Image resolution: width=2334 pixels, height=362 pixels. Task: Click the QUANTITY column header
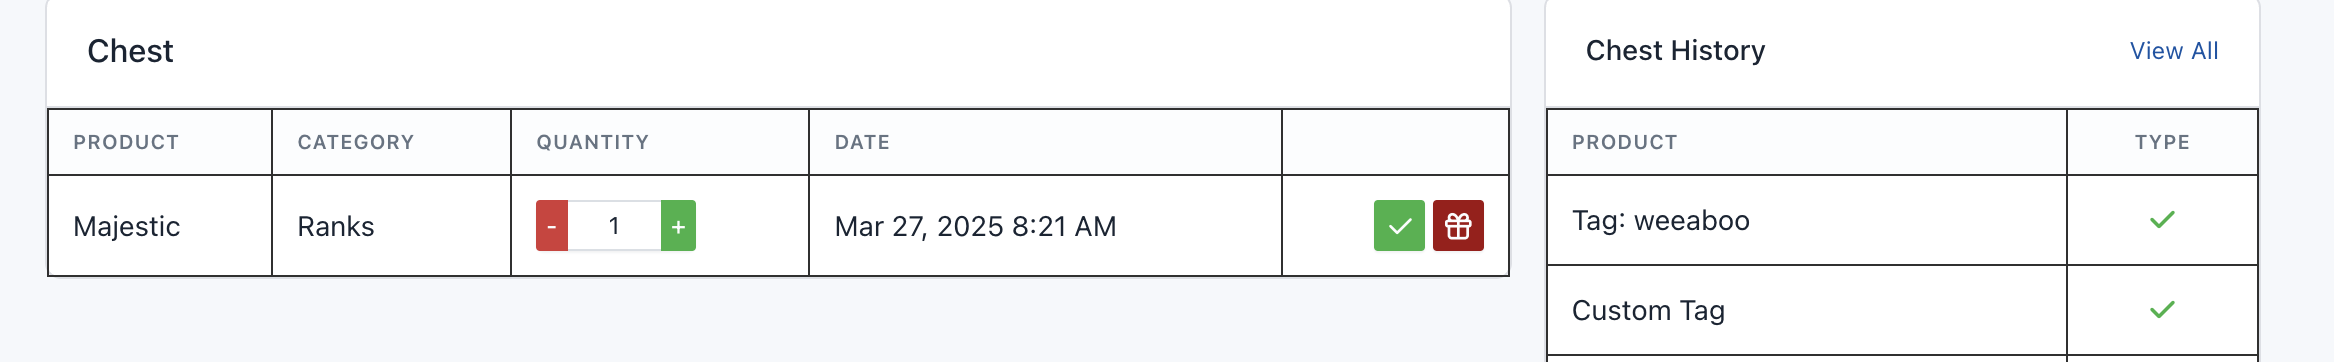pyautogui.click(x=593, y=142)
